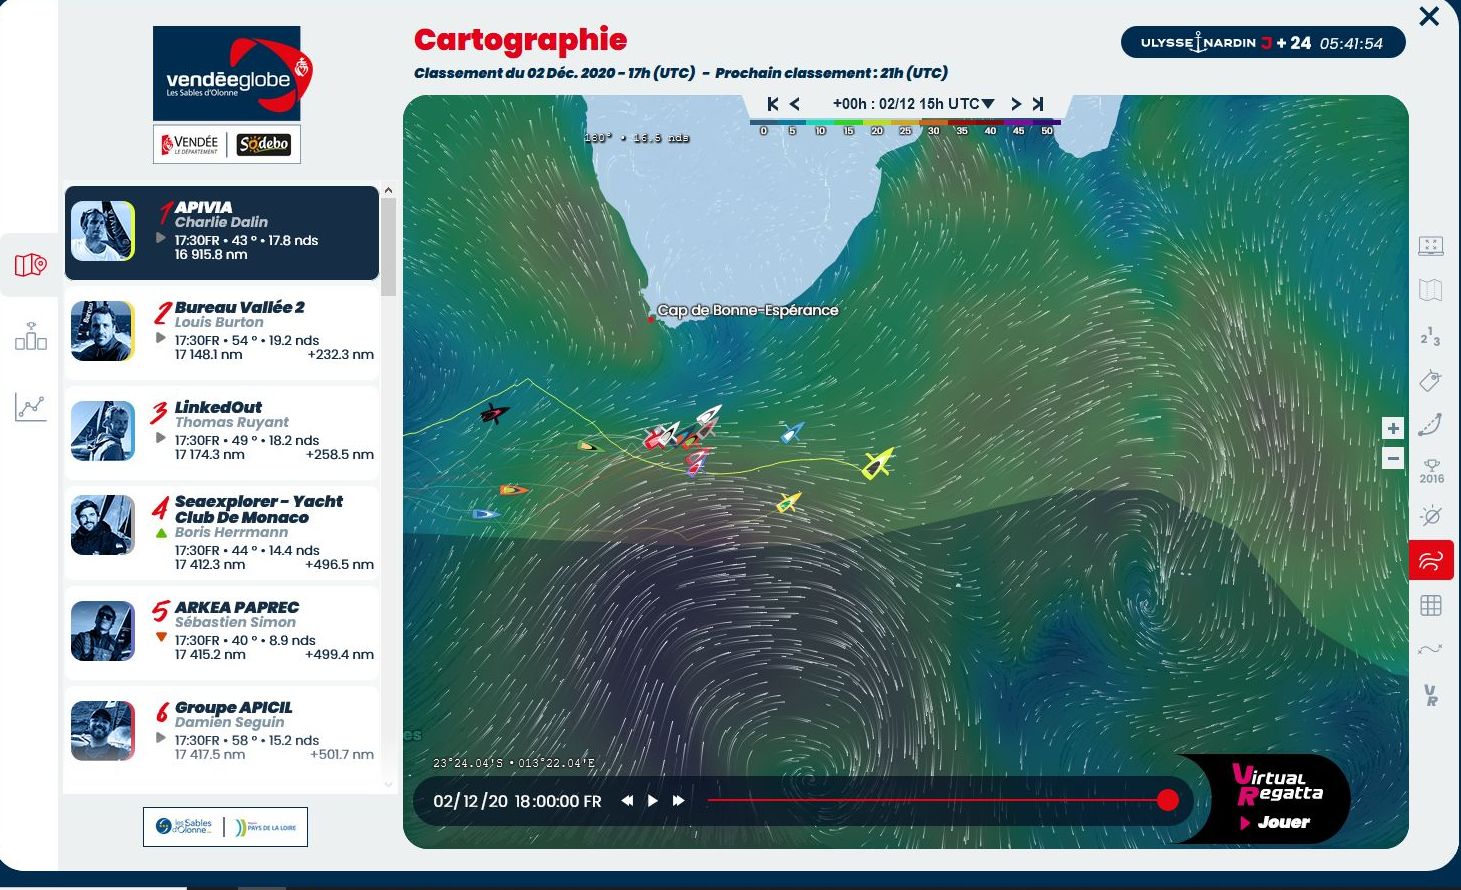This screenshot has height=890, width=1461.
Task: Rewind the race timeline playback
Action: pos(627,801)
